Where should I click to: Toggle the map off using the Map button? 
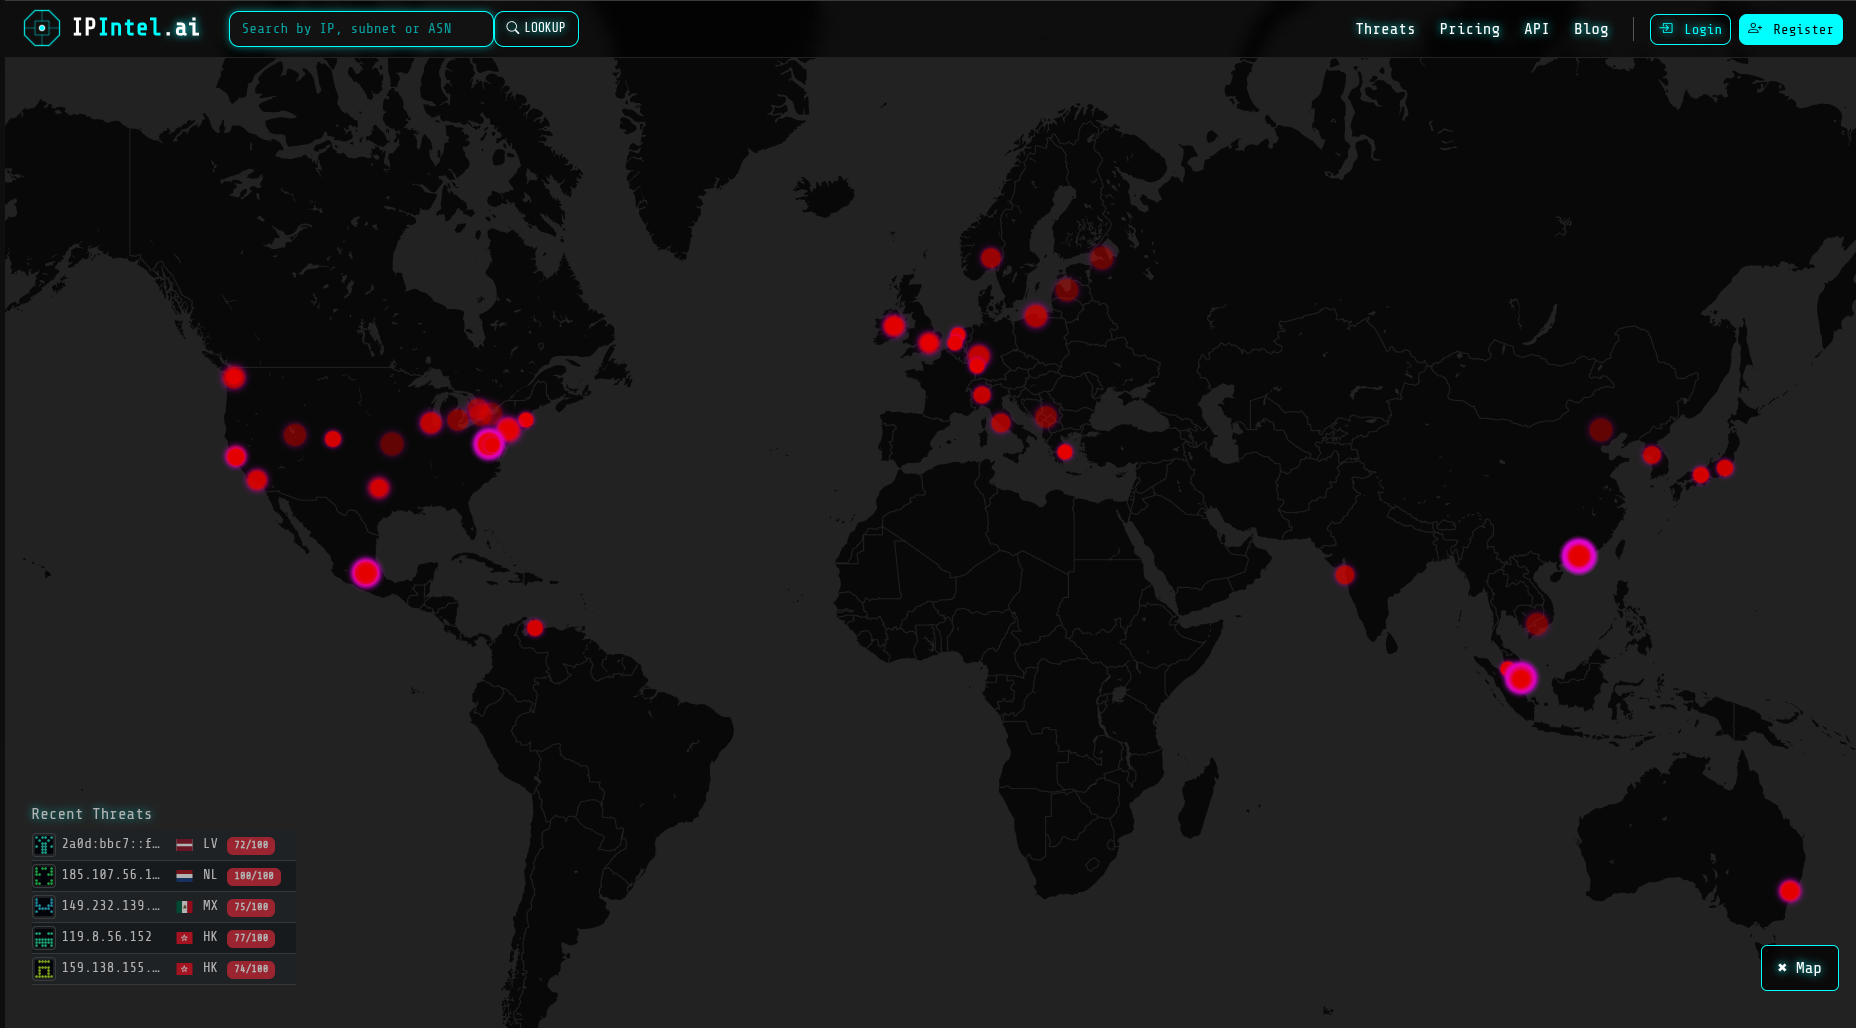(x=1799, y=967)
